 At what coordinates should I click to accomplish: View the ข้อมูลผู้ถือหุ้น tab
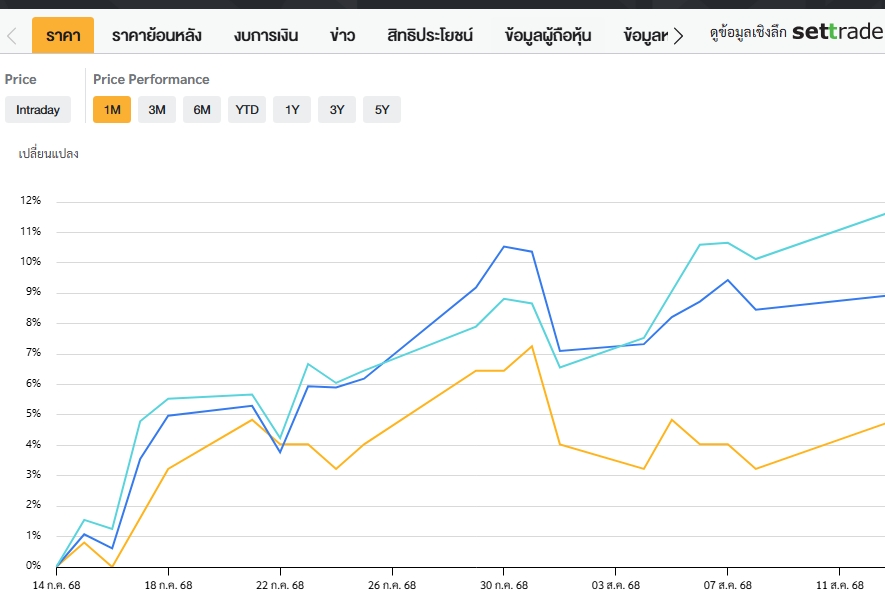tap(548, 36)
